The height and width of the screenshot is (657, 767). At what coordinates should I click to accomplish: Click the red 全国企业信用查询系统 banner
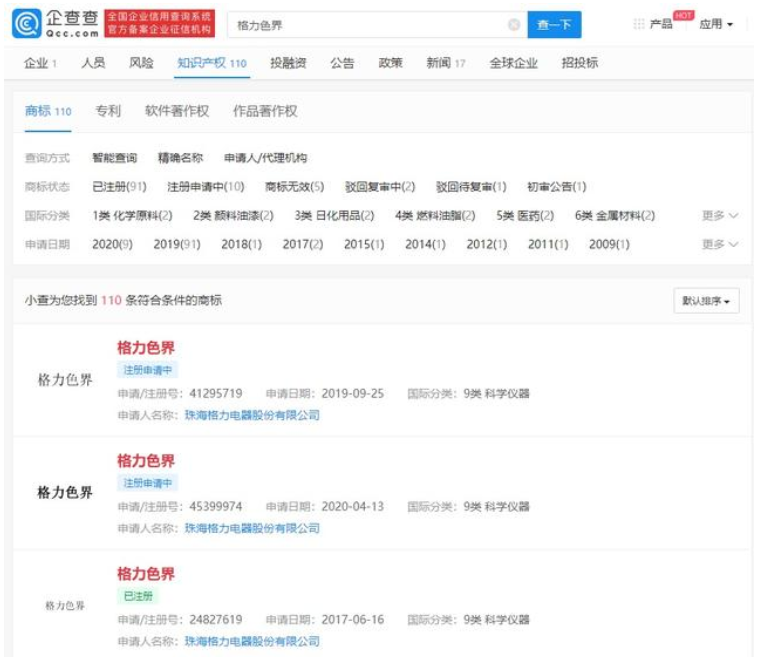pyautogui.click(x=159, y=23)
